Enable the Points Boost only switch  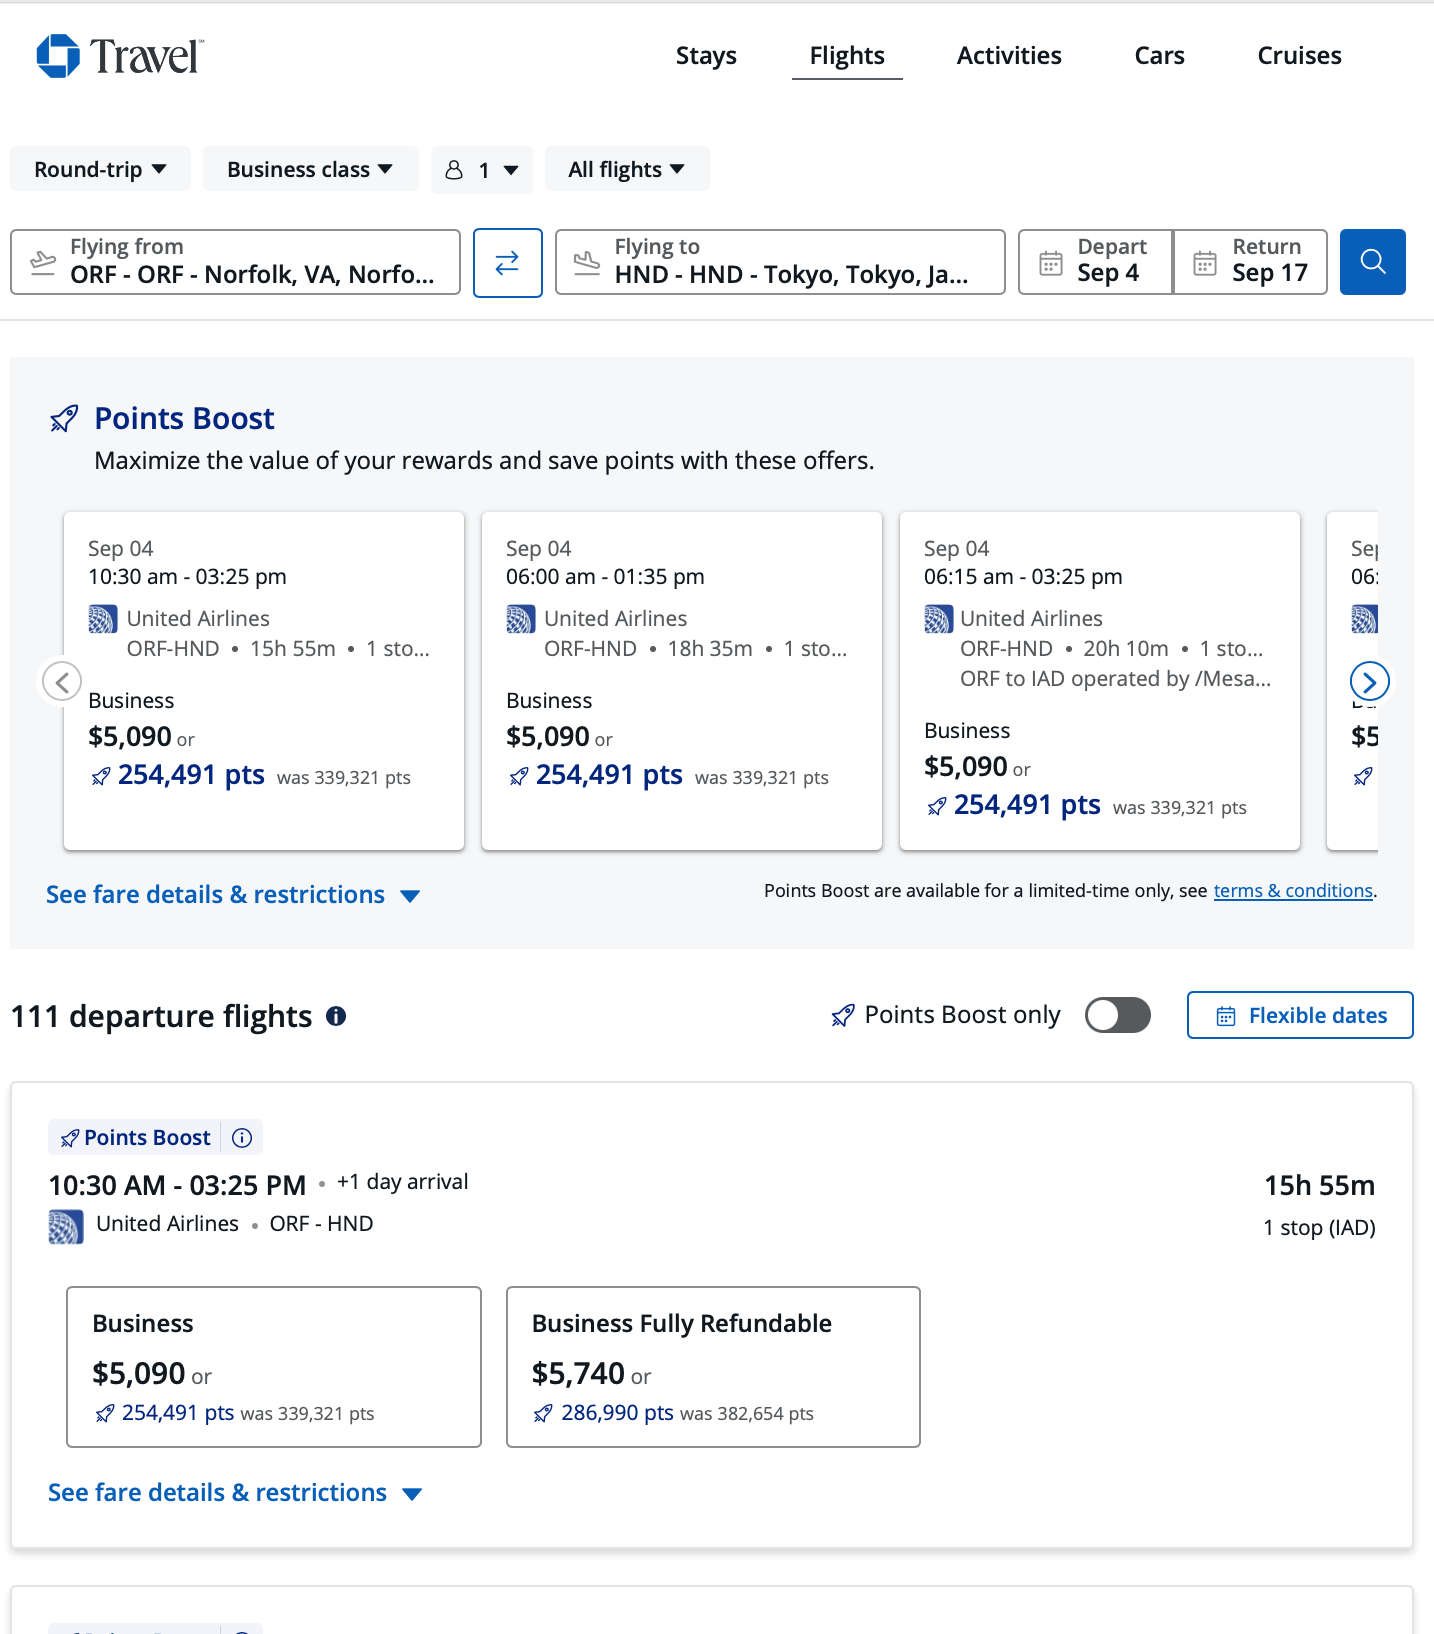point(1117,1015)
